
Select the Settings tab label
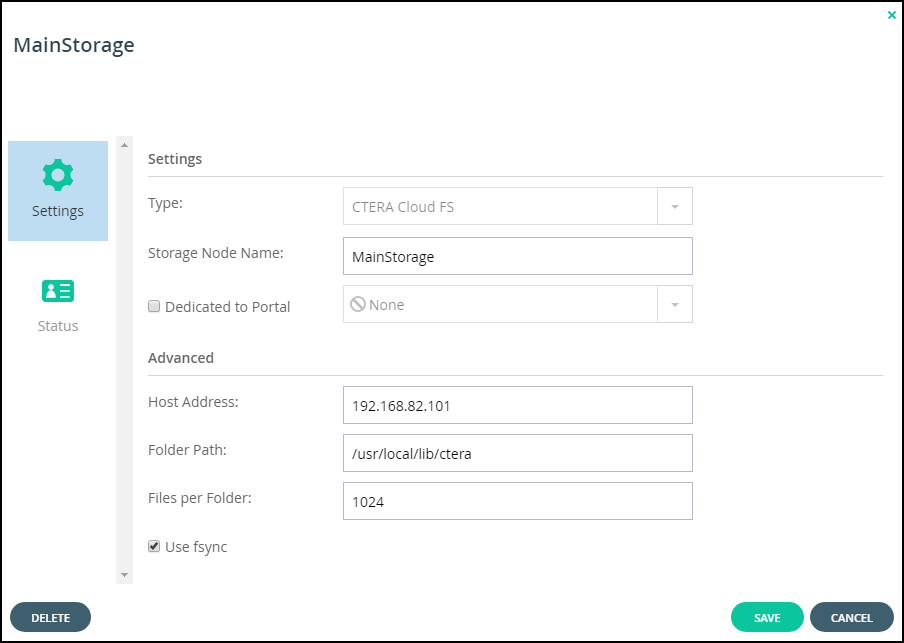coord(58,211)
